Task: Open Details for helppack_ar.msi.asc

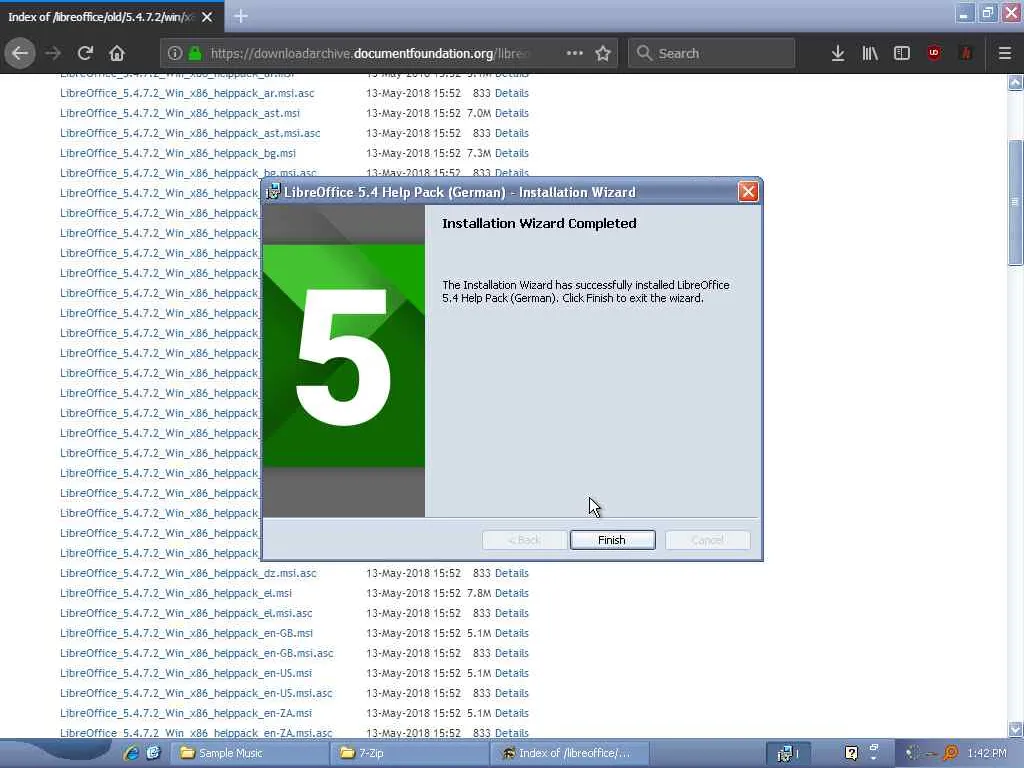Action: point(511,93)
